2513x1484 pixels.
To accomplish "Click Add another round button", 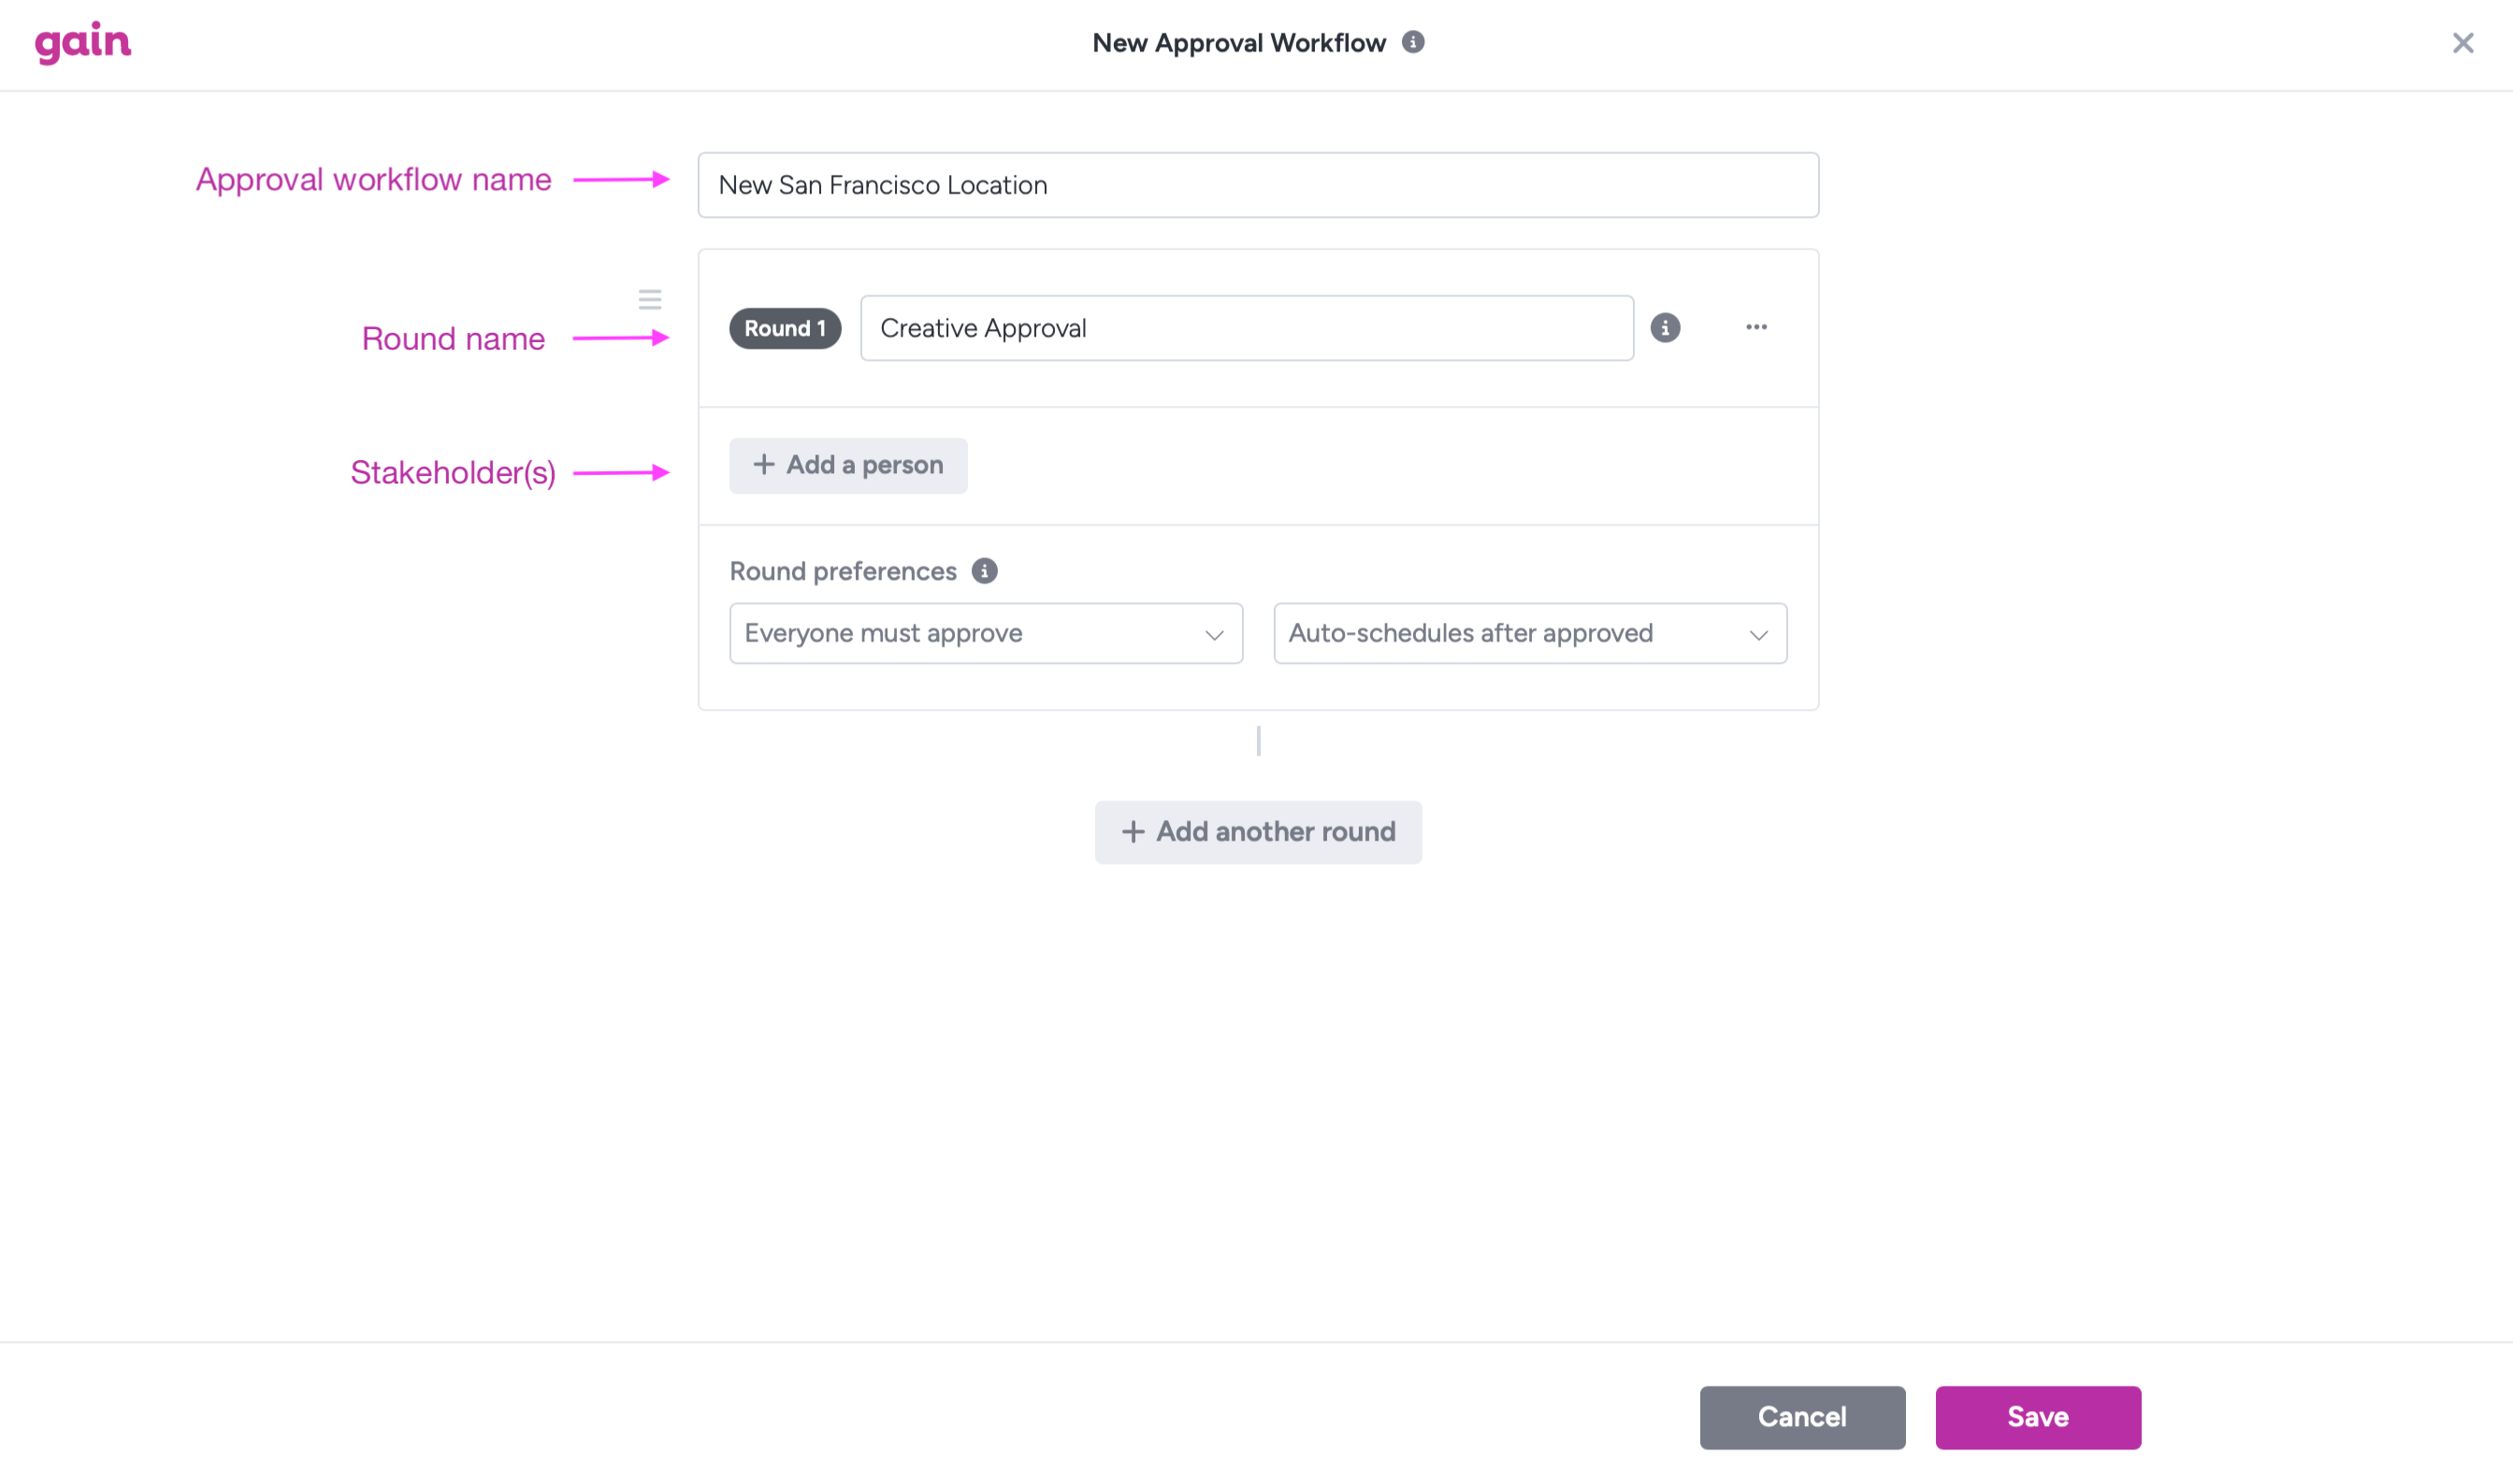I will (1257, 832).
